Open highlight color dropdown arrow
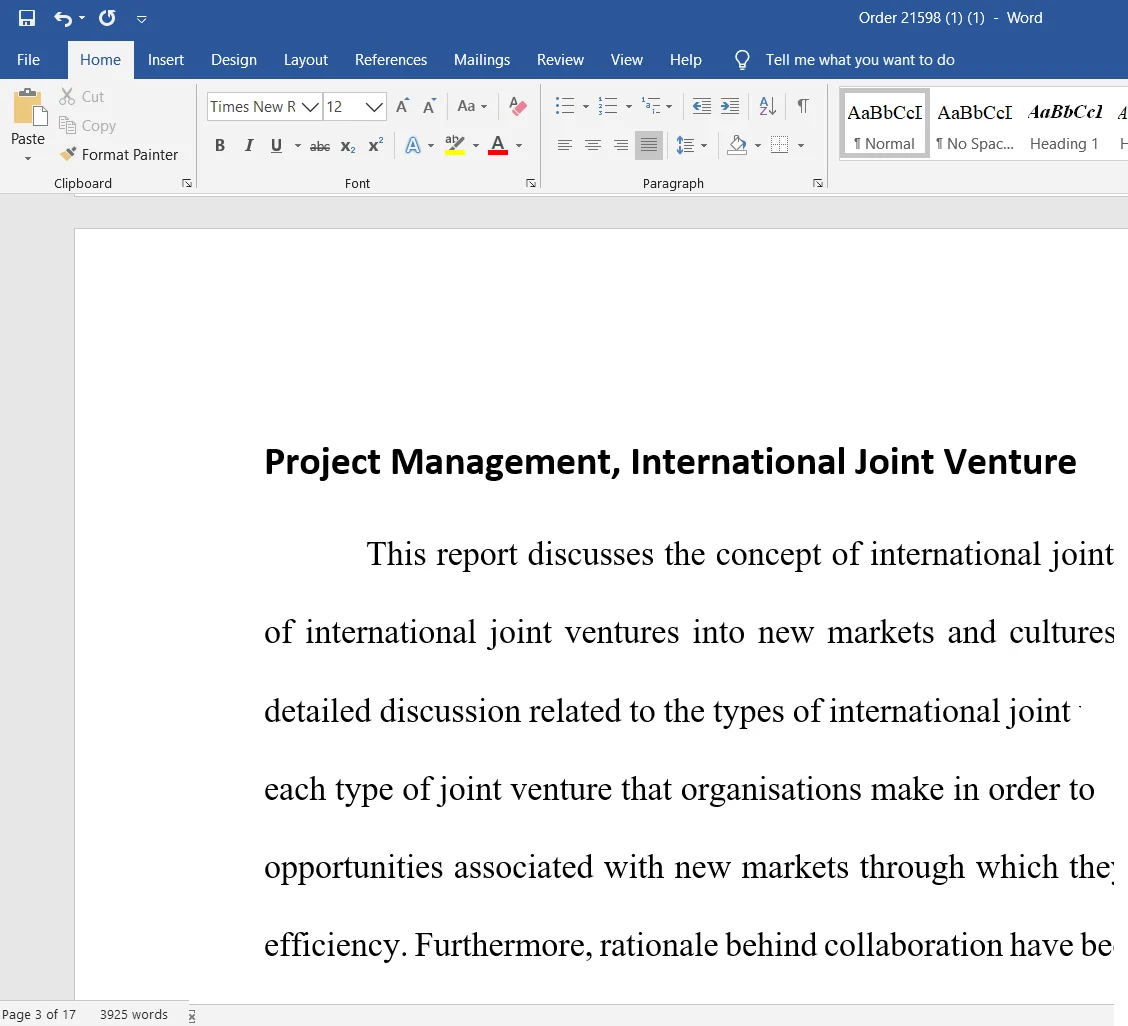The image size is (1128, 1026). coord(476,146)
